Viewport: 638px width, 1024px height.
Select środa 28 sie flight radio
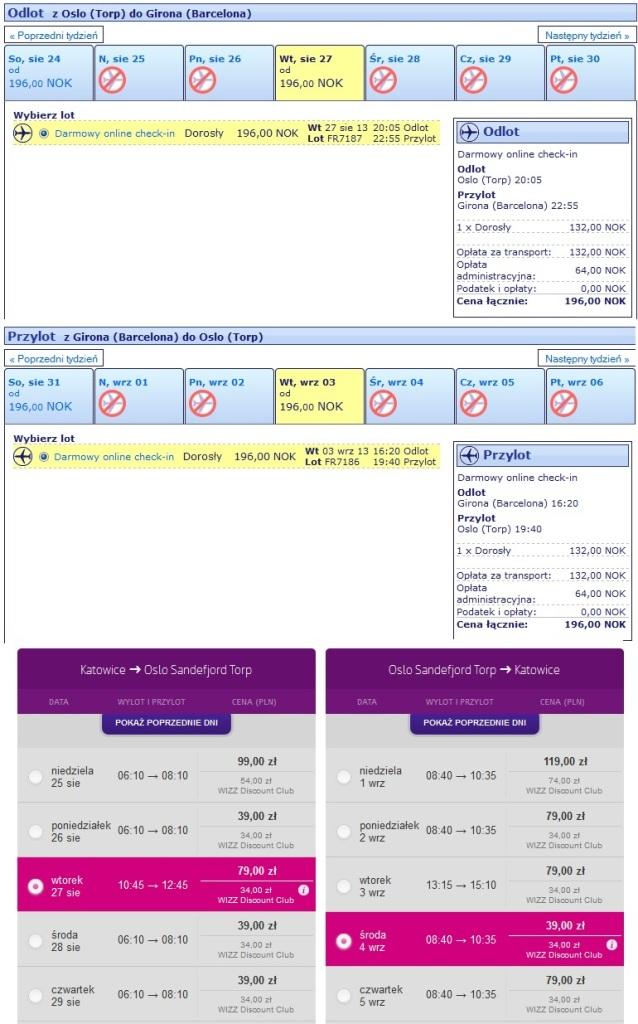pyautogui.click(x=35, y=941)
